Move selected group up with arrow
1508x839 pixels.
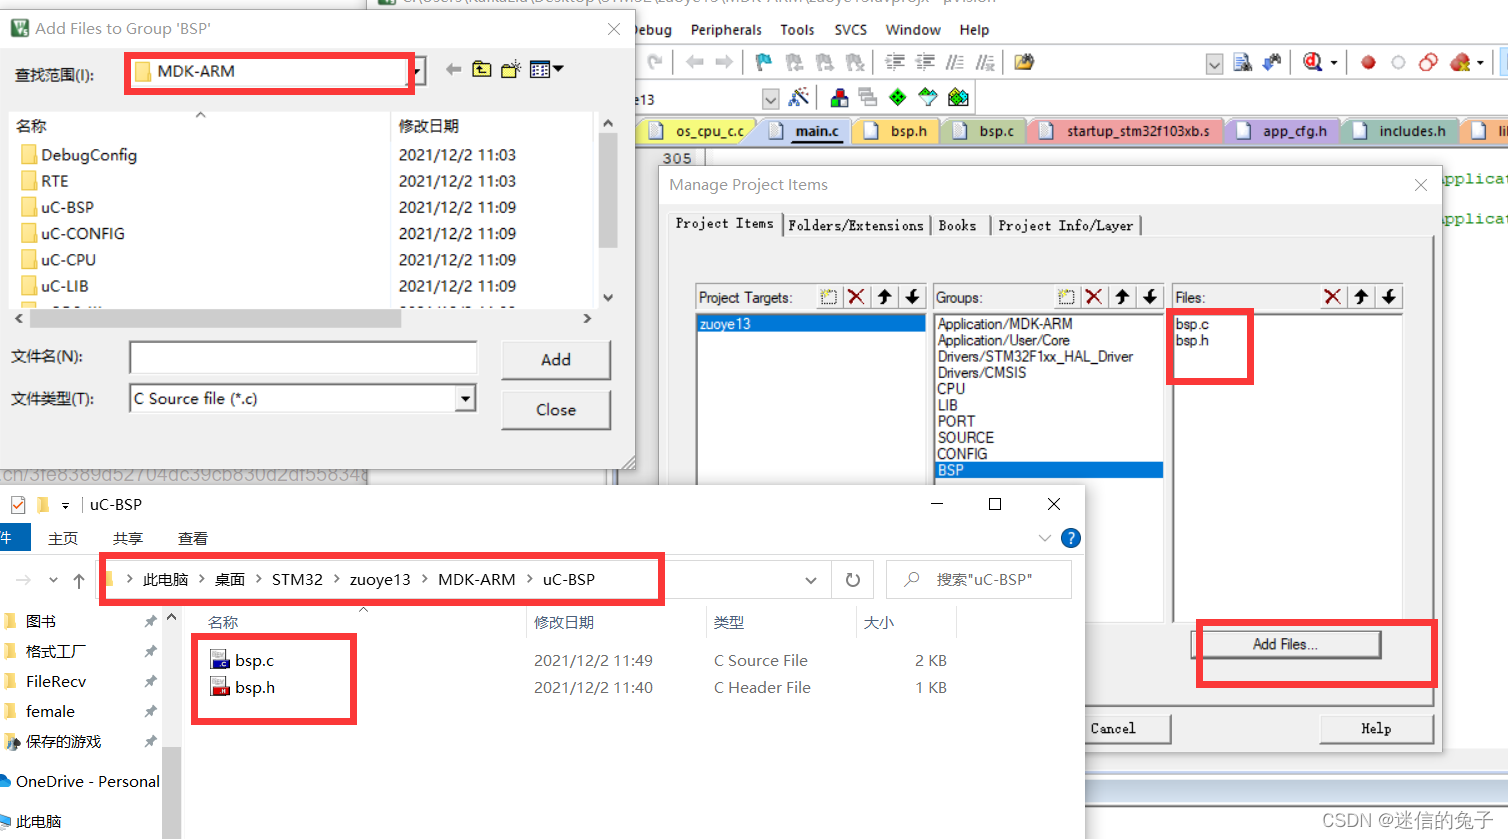[x=1122, y=297]
